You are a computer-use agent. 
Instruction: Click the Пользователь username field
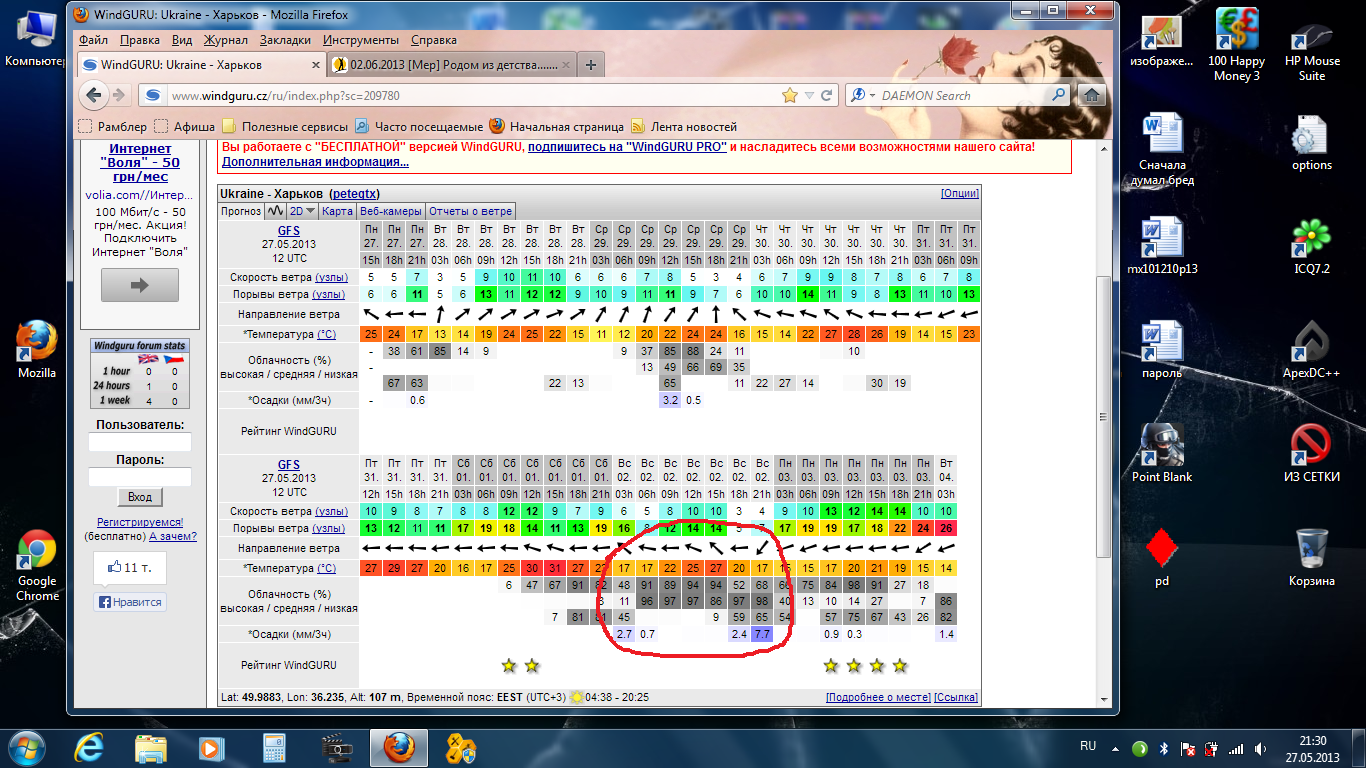coord(139,442)
